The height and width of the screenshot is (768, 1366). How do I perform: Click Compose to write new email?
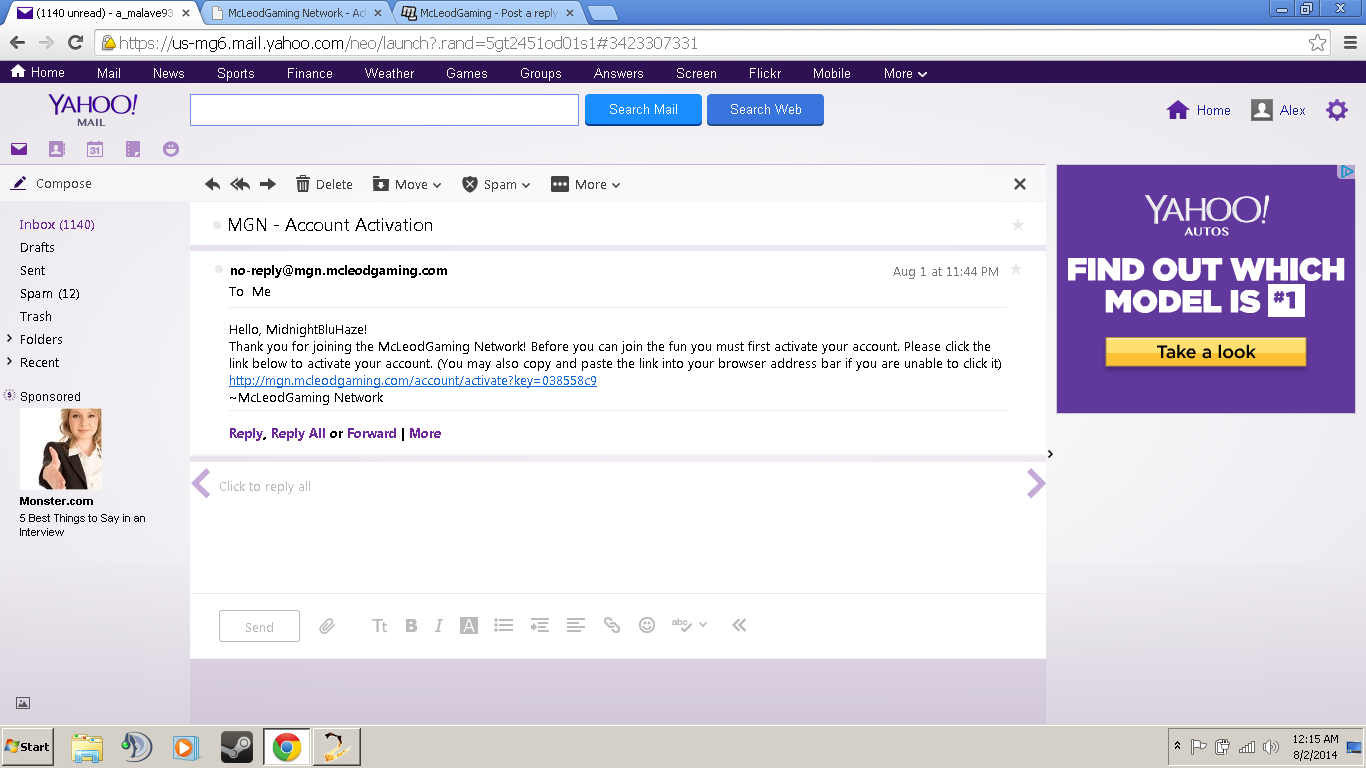51,184
